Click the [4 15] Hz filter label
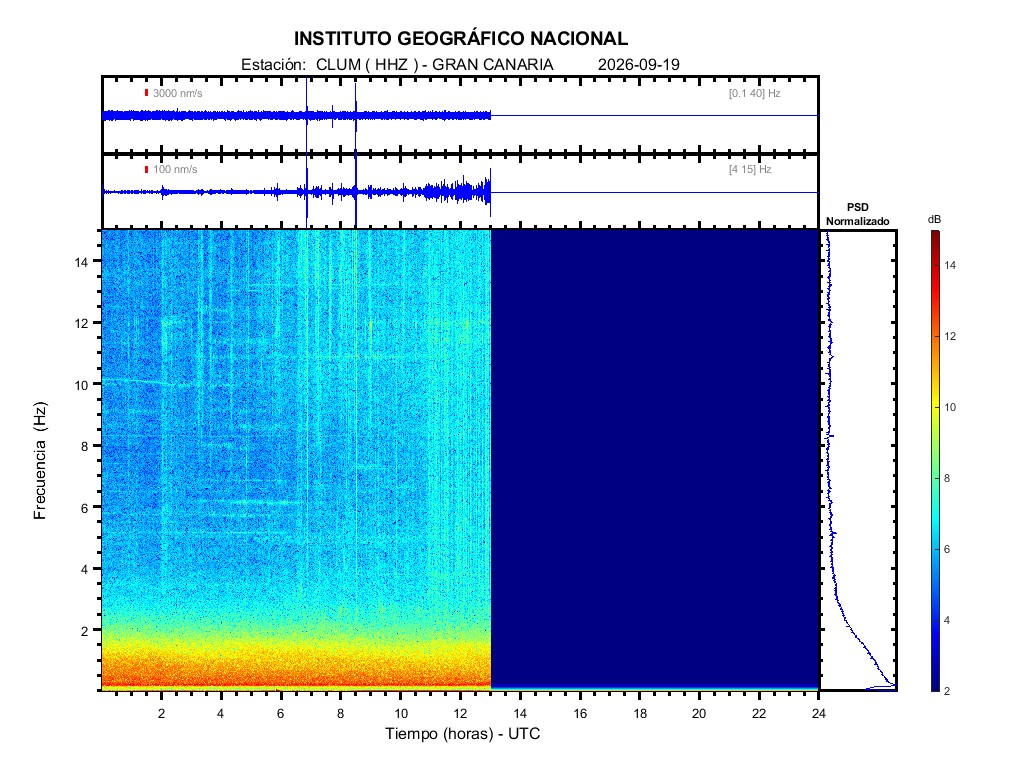The image size is (1024, 768). [x=750, y=169]
